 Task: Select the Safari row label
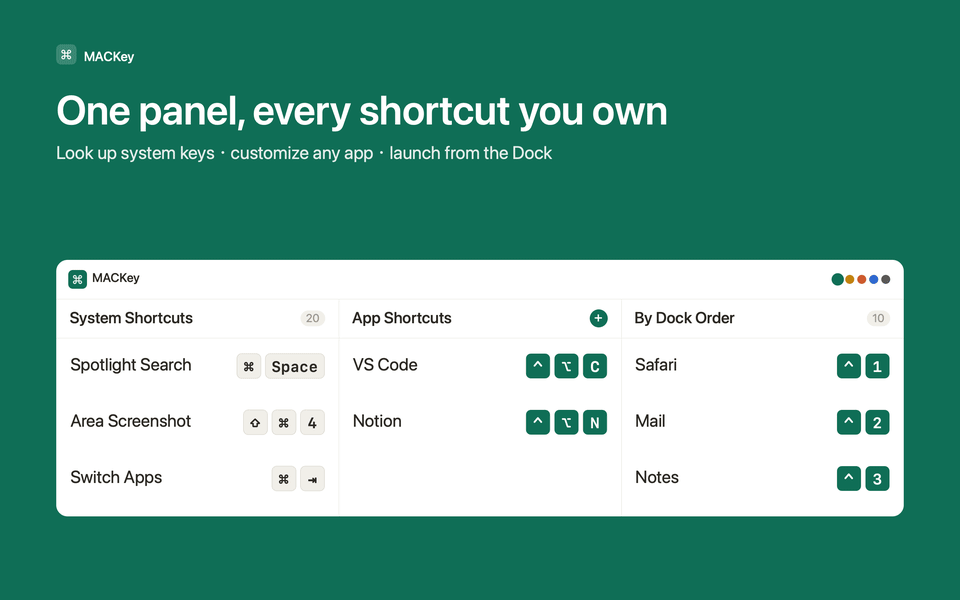656,365
